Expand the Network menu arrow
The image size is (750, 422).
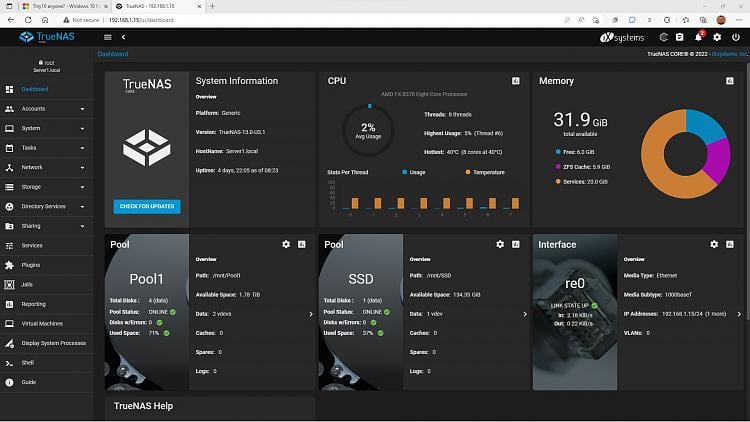point(82,168)
